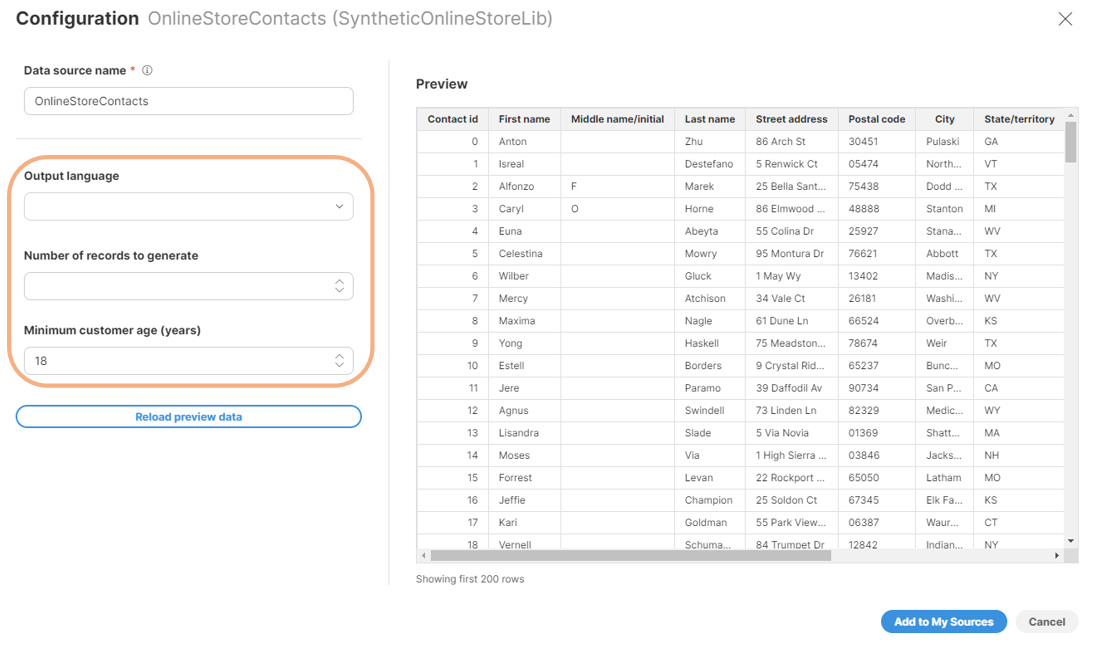Click the Contact id column header
1101x656 pixels.
tap(452, 118)
